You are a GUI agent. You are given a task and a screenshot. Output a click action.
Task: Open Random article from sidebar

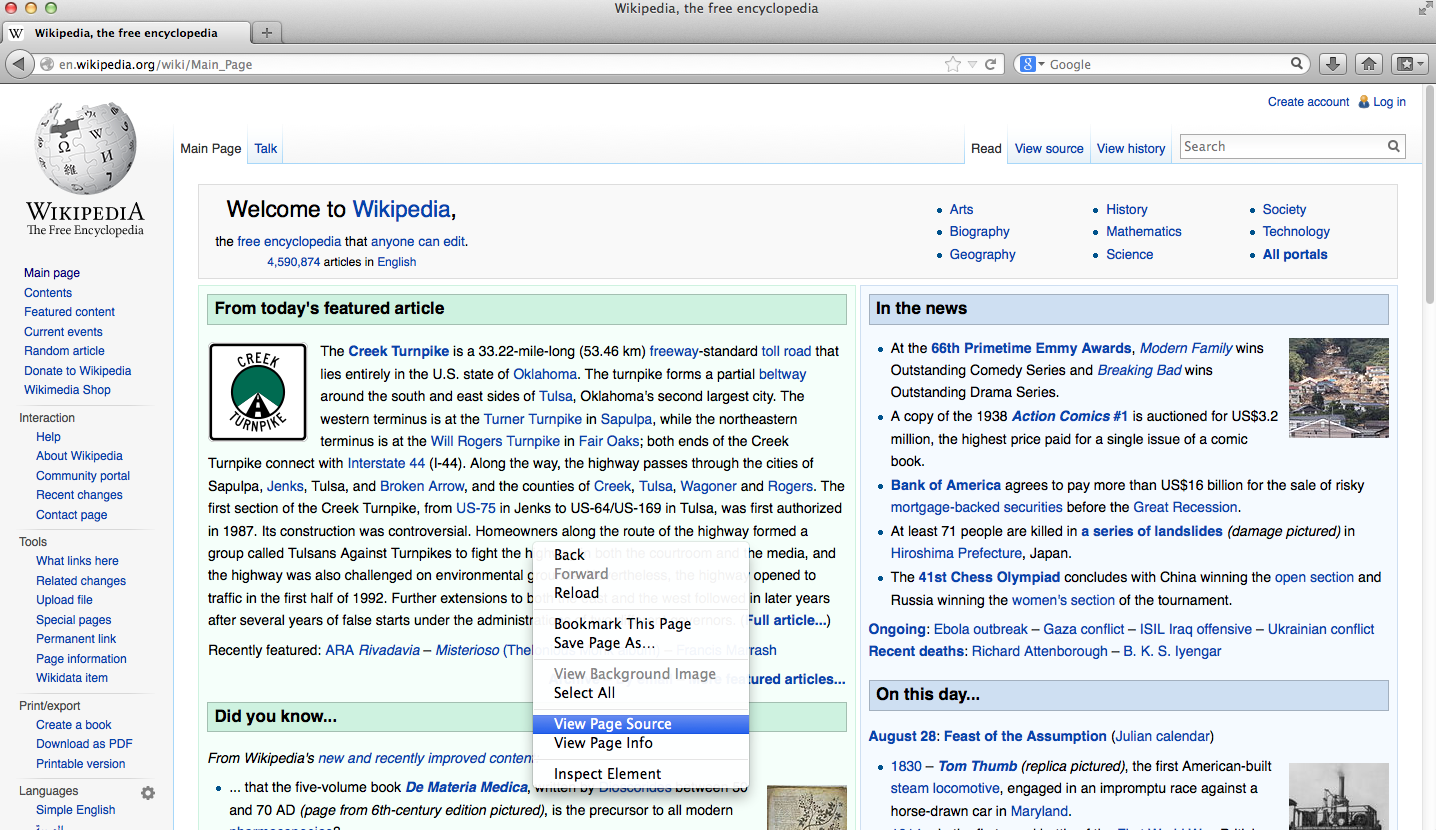(x=64, y=351)
